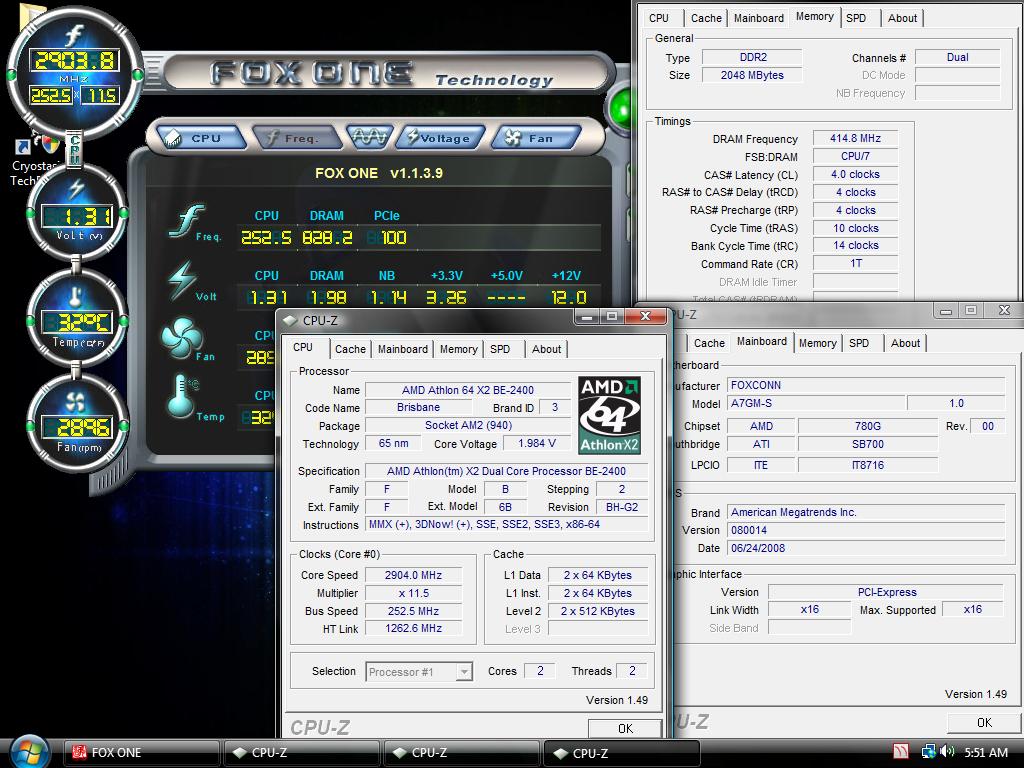The height and width of the screenshot is (768, 1024).
Task: Click the CAS# Latency 4.0 clocks value
Action: pos(856,174)
